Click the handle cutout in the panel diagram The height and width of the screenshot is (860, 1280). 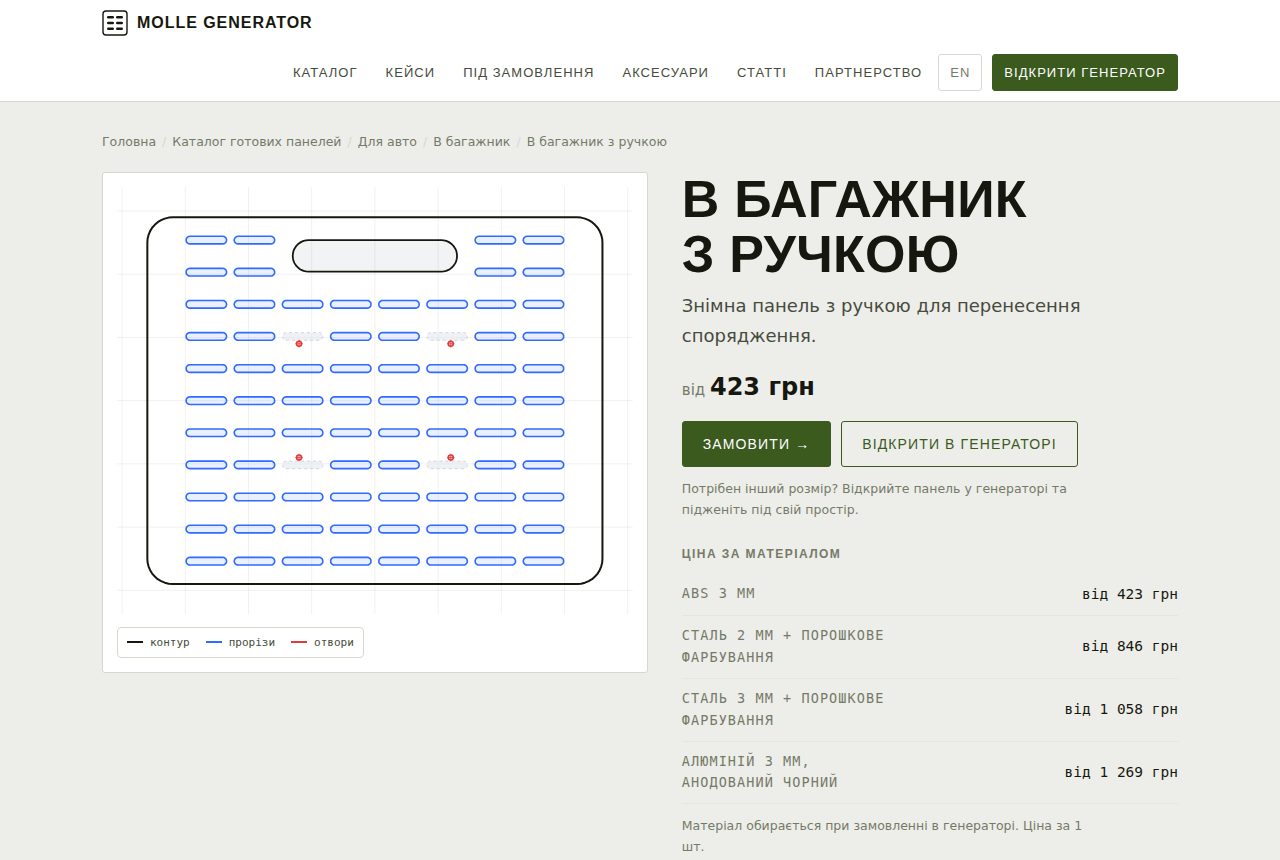[x=375, y=256]
